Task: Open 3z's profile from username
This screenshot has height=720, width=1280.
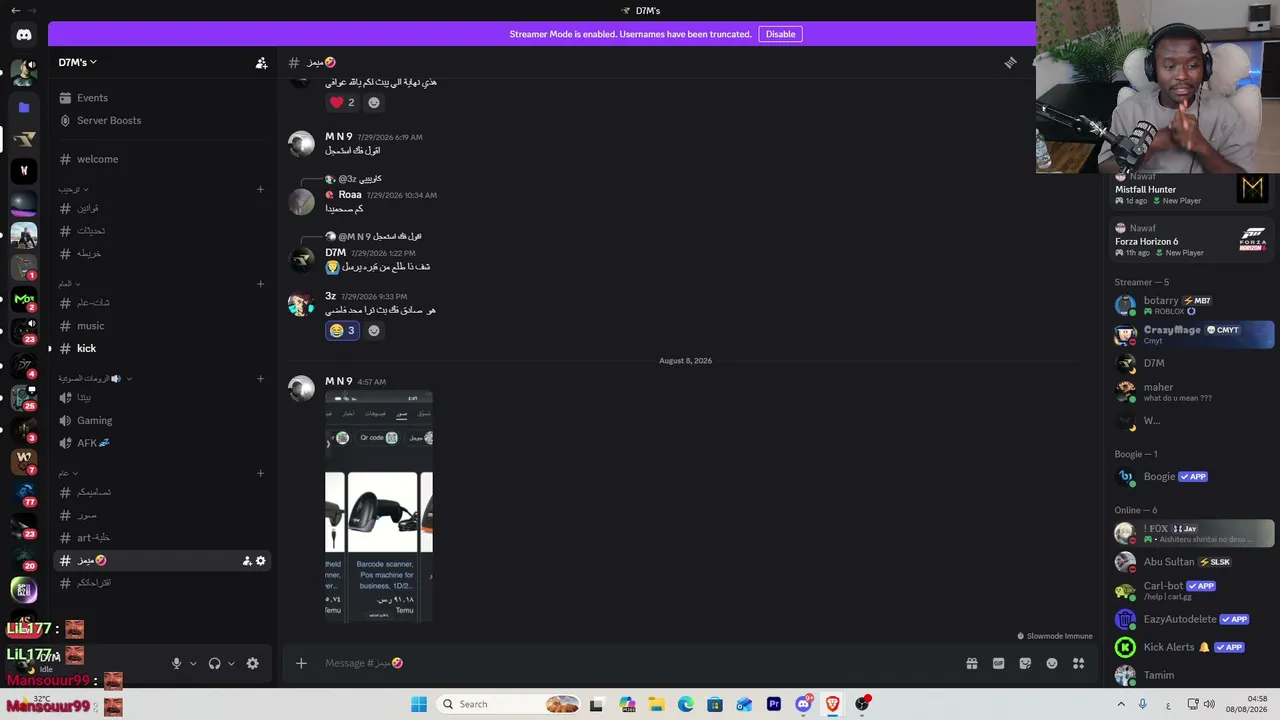Action: point(330,297)
